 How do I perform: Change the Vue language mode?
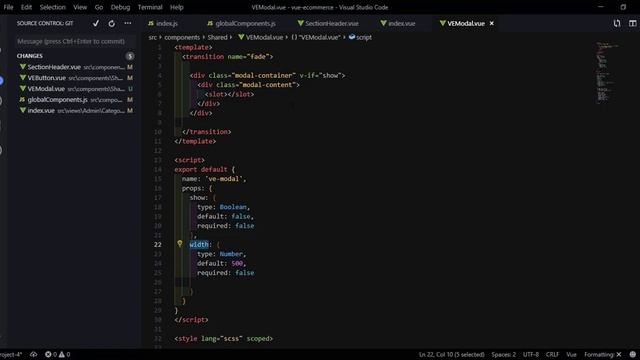(x=571, y=354)
